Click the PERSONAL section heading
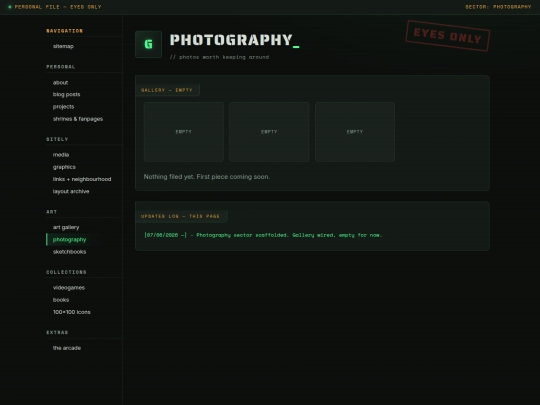 (x=61, y=67)
